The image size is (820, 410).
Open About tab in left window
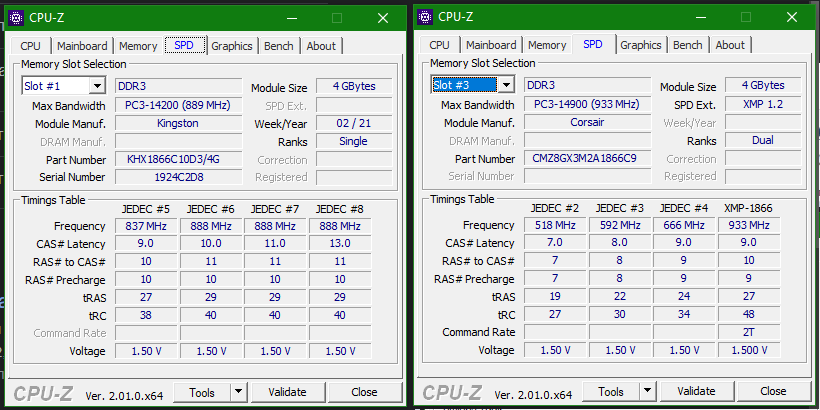[321, 46]
